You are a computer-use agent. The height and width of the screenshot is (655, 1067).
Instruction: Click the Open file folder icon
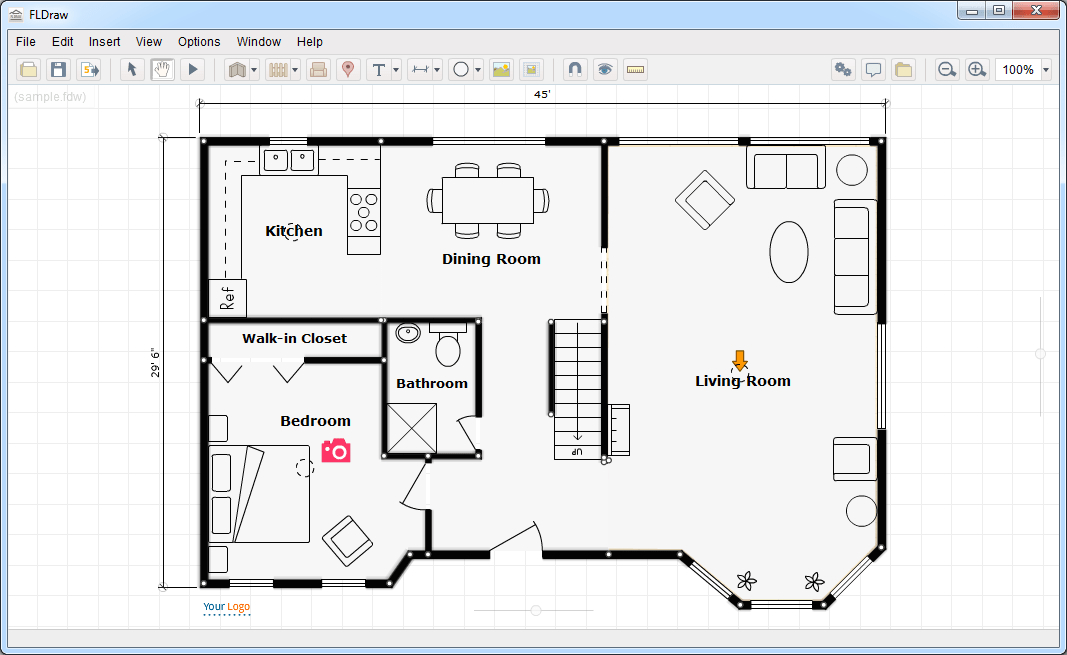[29, 69]
